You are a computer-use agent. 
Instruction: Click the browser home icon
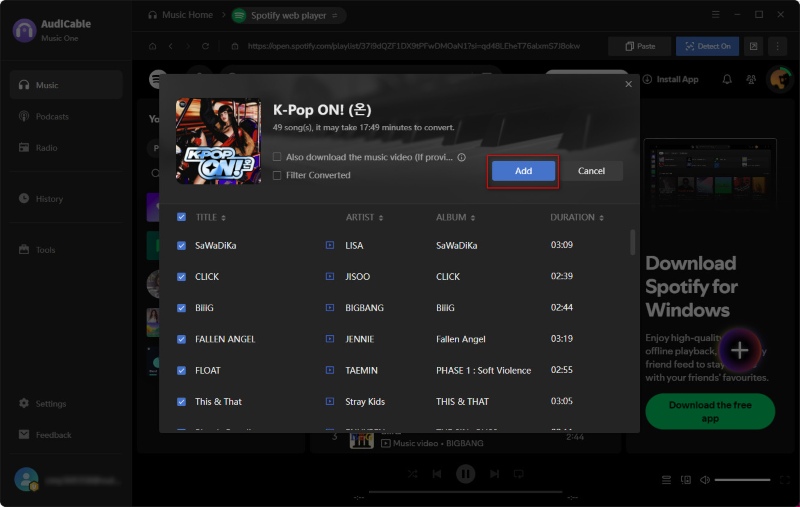pos(153,46)
